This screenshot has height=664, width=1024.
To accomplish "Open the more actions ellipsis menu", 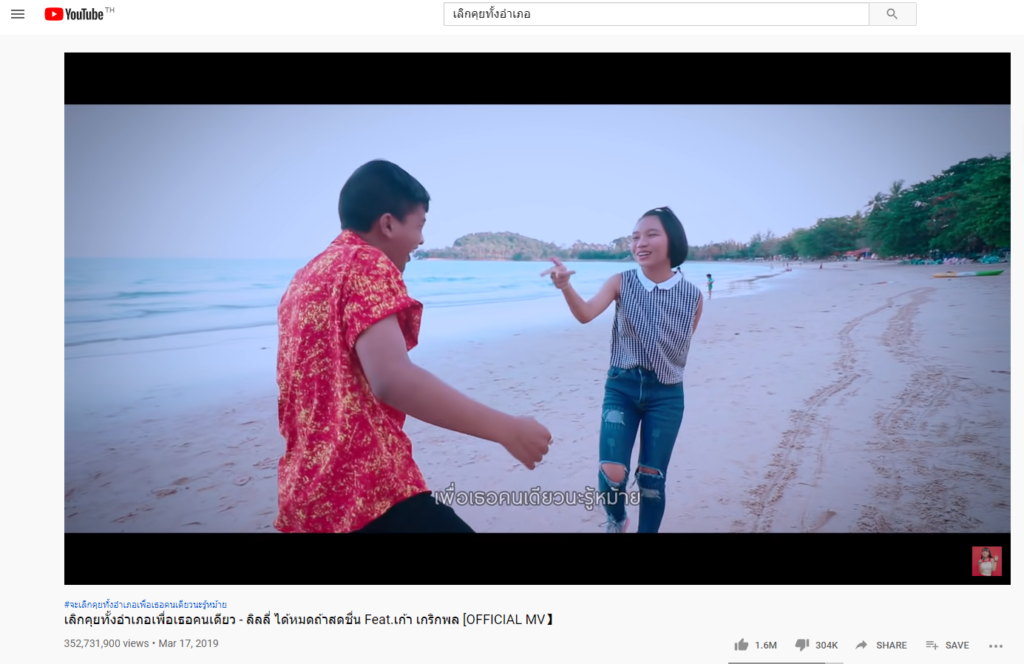I will (995, 646).
